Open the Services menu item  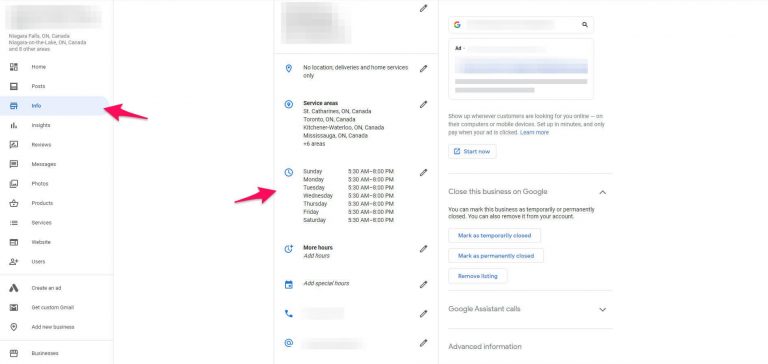56,223
